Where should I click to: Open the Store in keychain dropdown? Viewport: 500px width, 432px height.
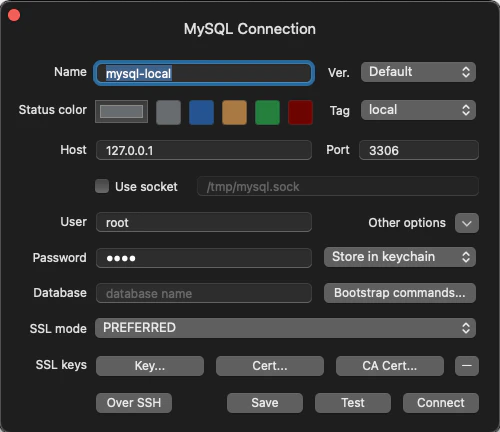click(400, 257)
